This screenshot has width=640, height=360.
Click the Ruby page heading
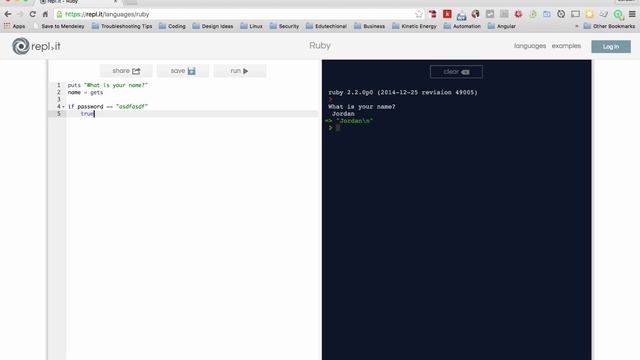click(x=320, y=46)
